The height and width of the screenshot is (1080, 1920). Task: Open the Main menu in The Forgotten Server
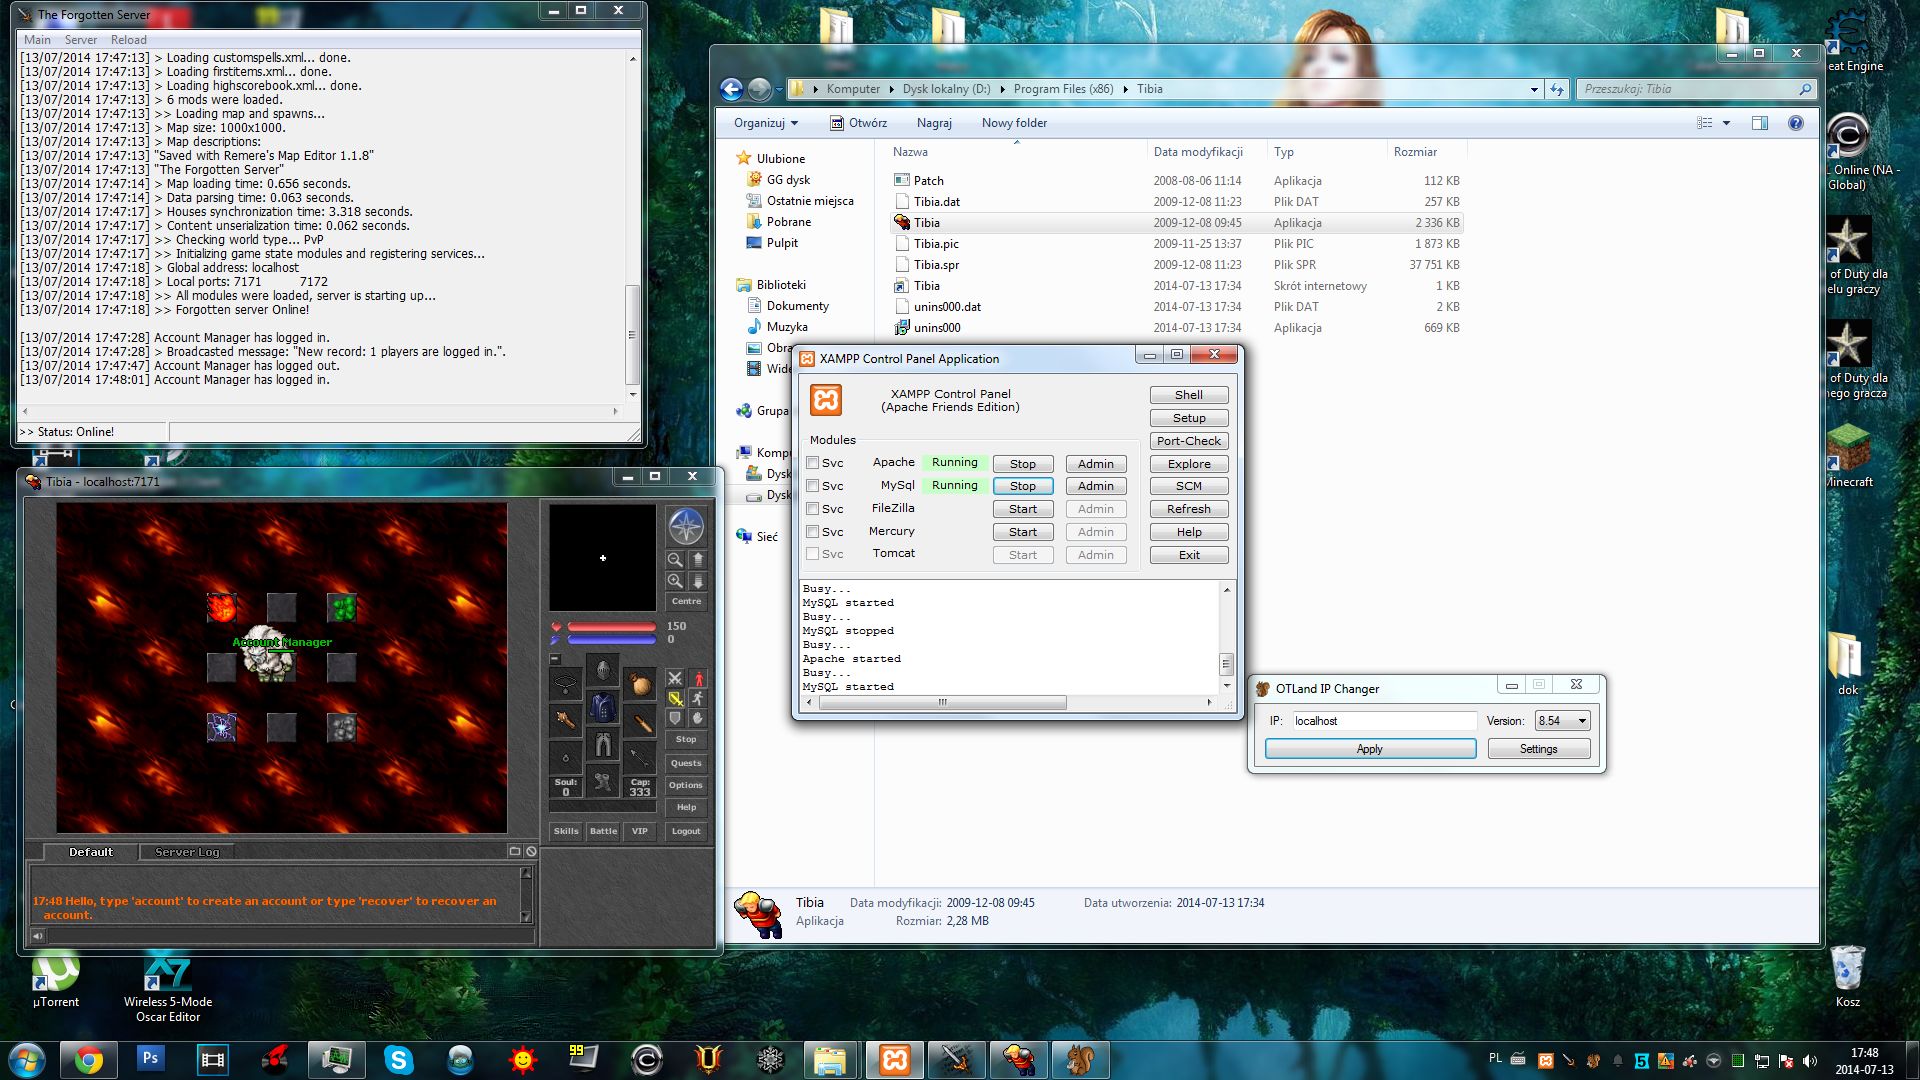pyautogui.click(x=37, y=40)
